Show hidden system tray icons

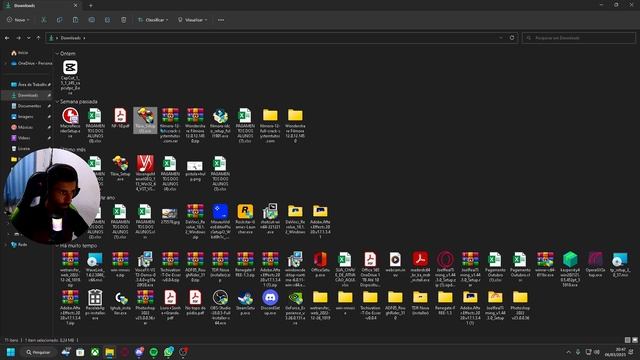coord(568,352)
